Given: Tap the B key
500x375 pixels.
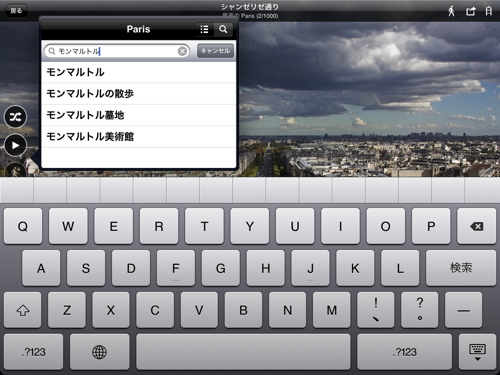Looking at the screenshot, I should pyautogui.click(x=243, y=310).
